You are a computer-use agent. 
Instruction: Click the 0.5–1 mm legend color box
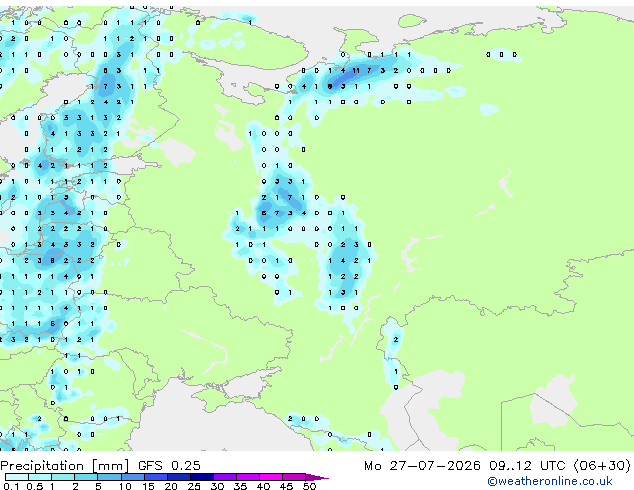click(40, 477)
